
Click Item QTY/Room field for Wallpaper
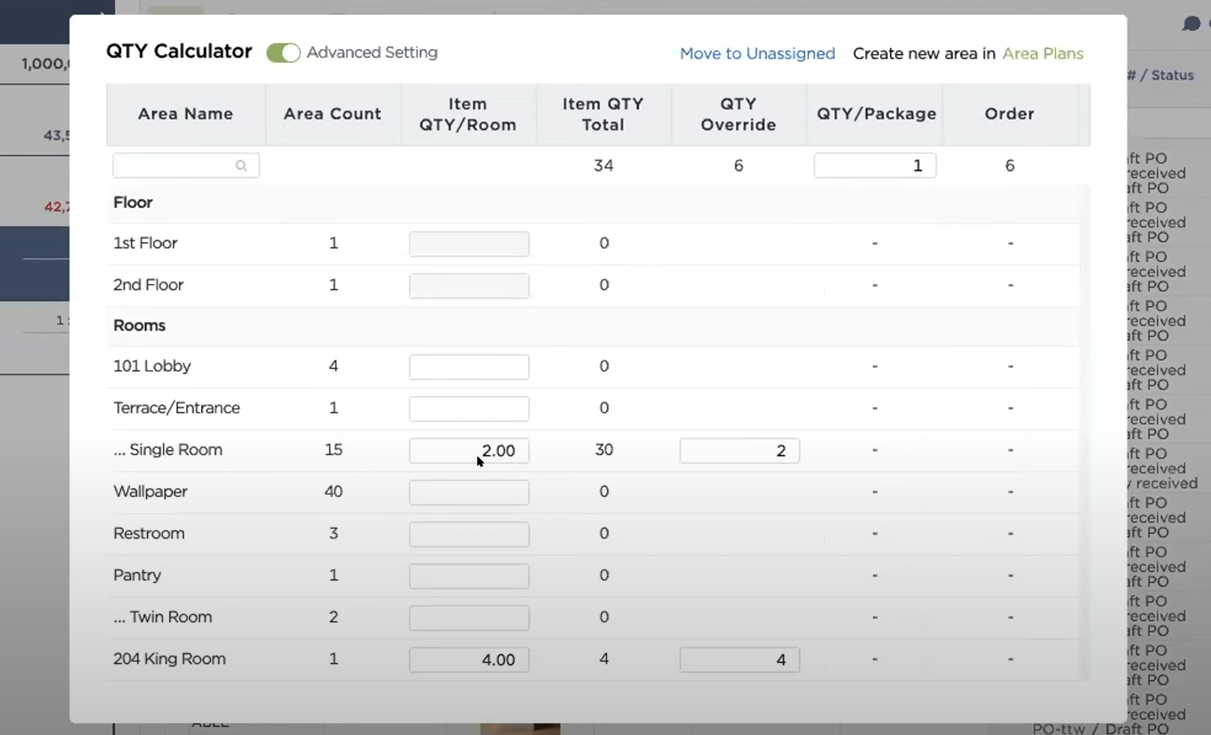pos(468,493)
